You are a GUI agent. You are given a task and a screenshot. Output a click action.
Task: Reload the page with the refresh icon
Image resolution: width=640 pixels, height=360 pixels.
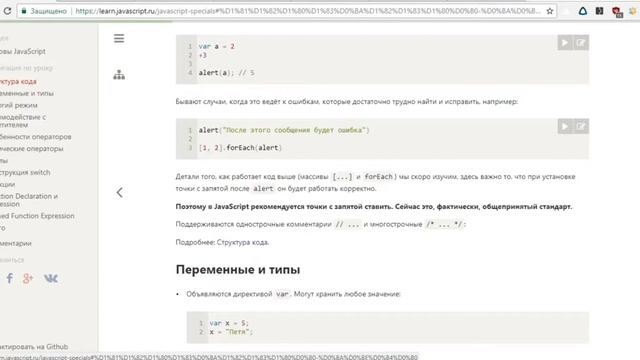click(7, 11)
